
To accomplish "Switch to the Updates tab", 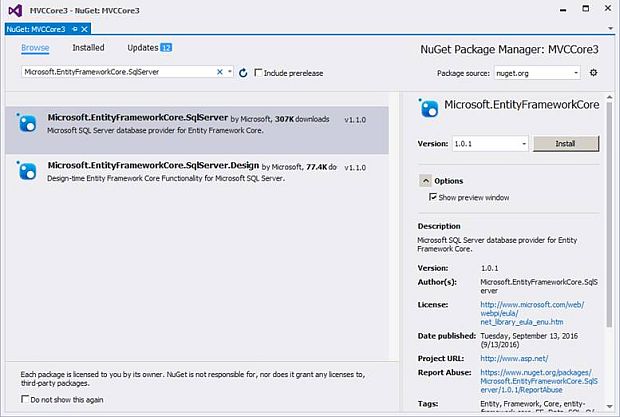I will [x=143, y=48].
